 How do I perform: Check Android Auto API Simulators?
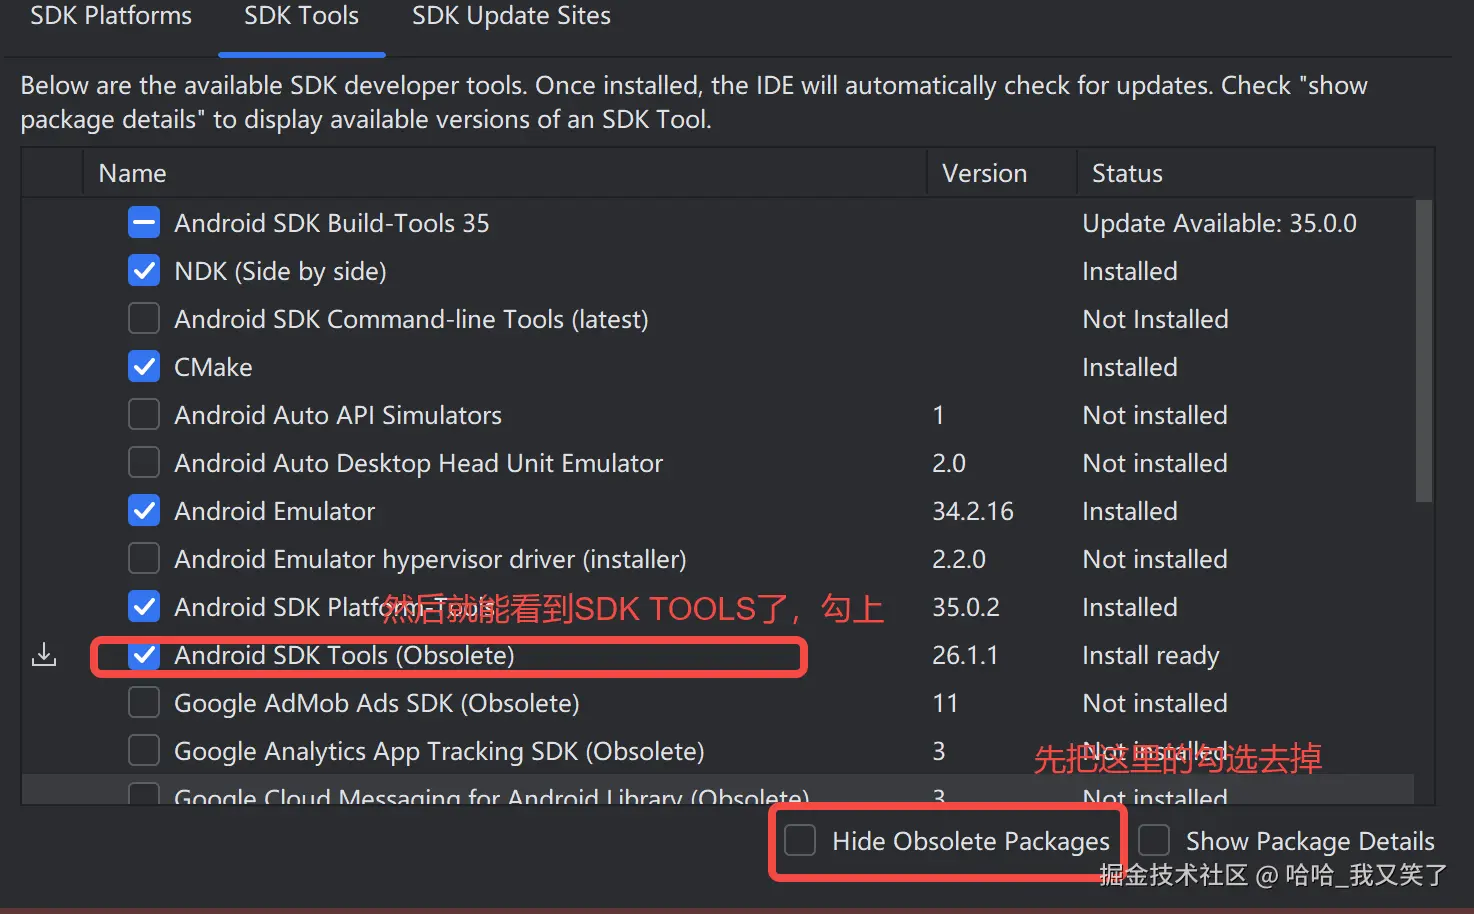[x=144, y=415]
